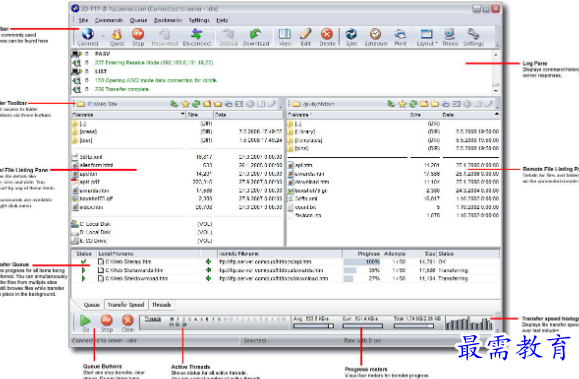Select the C: Local Disk entry
This screenshot has height=379, width=579.
[x=91, y=224]
